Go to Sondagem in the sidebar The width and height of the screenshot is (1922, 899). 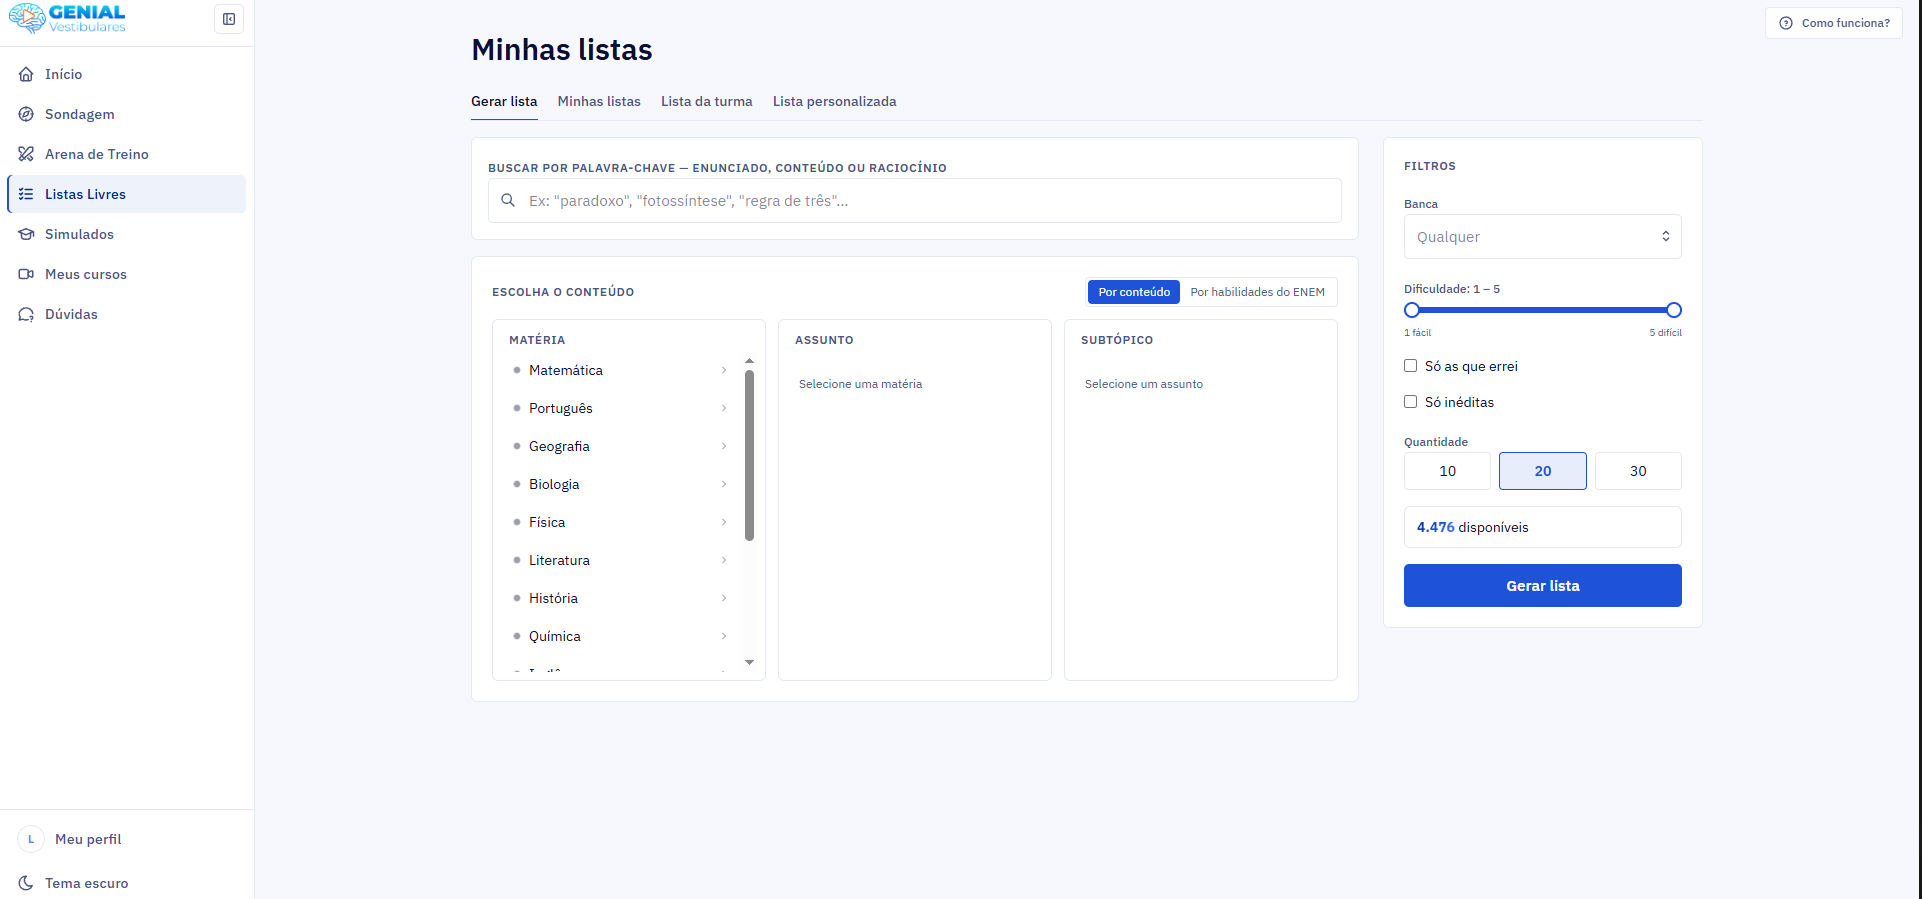(x=127, y=114)
